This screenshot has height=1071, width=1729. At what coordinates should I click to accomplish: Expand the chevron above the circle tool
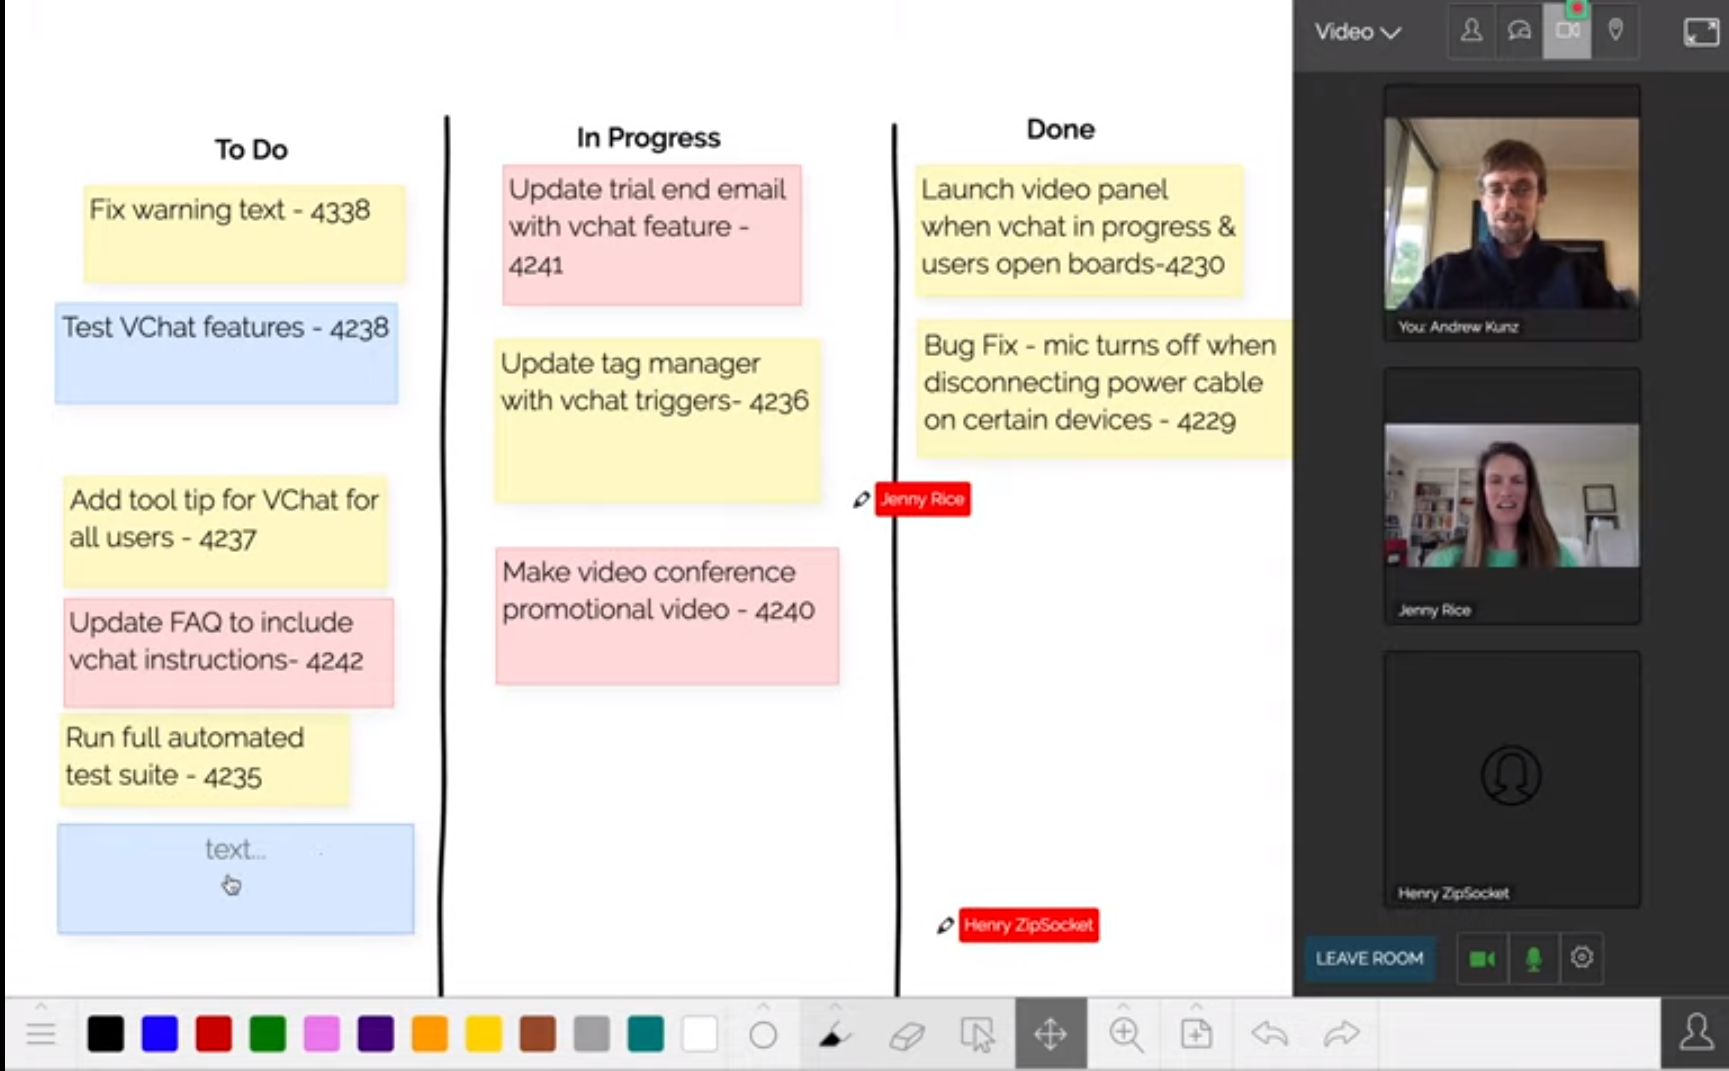(763, 1006)
